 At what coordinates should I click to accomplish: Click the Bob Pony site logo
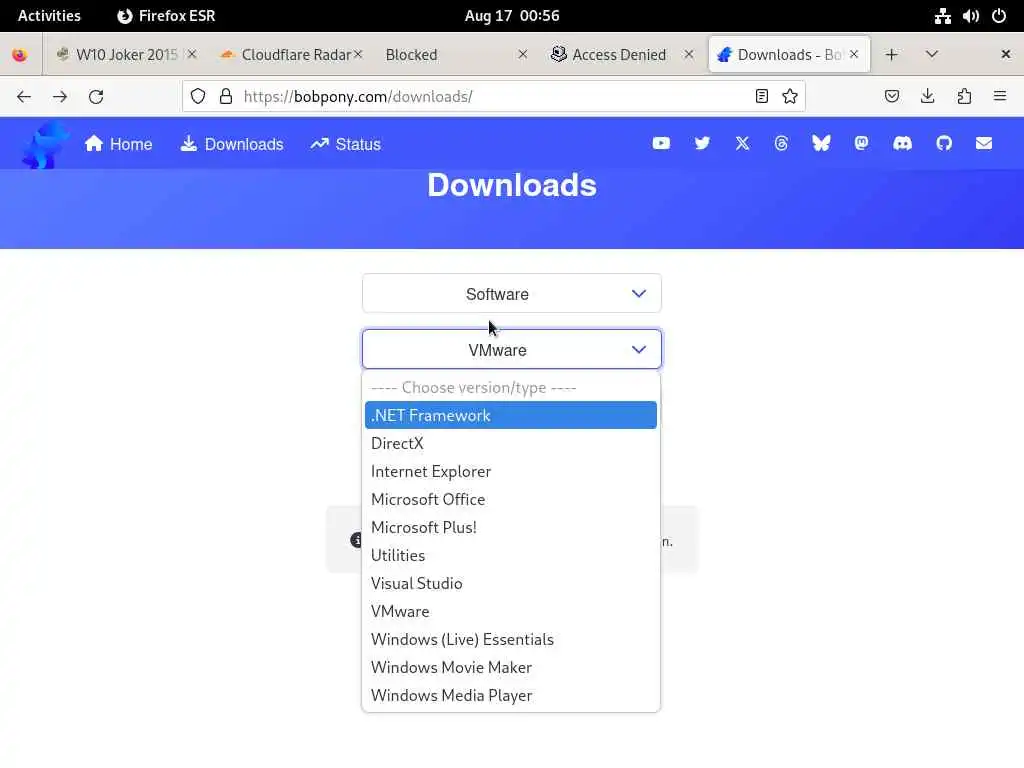pyautogui.click(x=44, y=144)
